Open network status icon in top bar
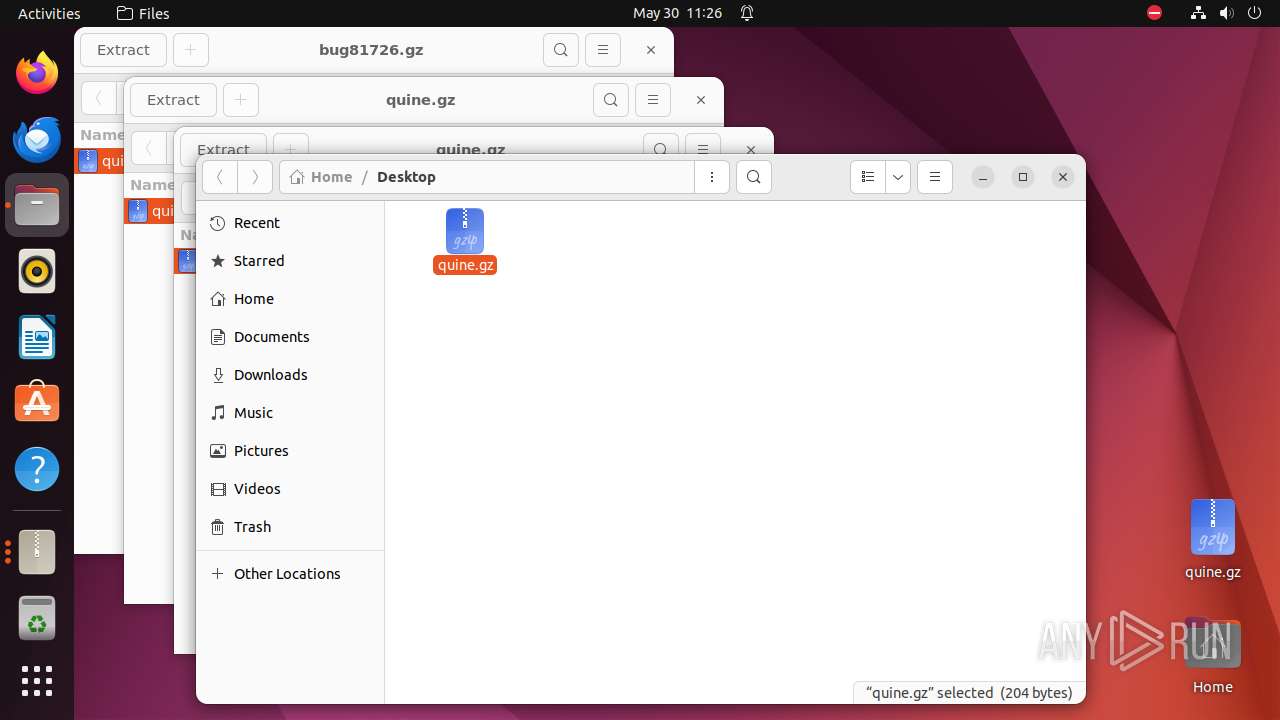 pos(1198,13)
